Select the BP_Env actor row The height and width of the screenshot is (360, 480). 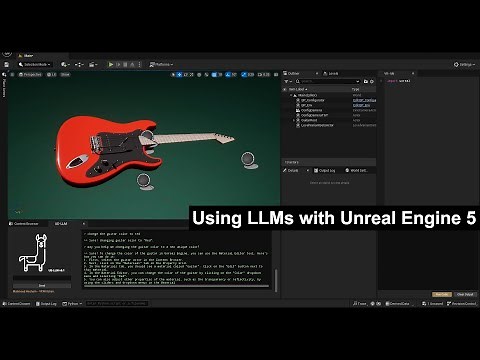pyautogui.click(x=329, y=105)
